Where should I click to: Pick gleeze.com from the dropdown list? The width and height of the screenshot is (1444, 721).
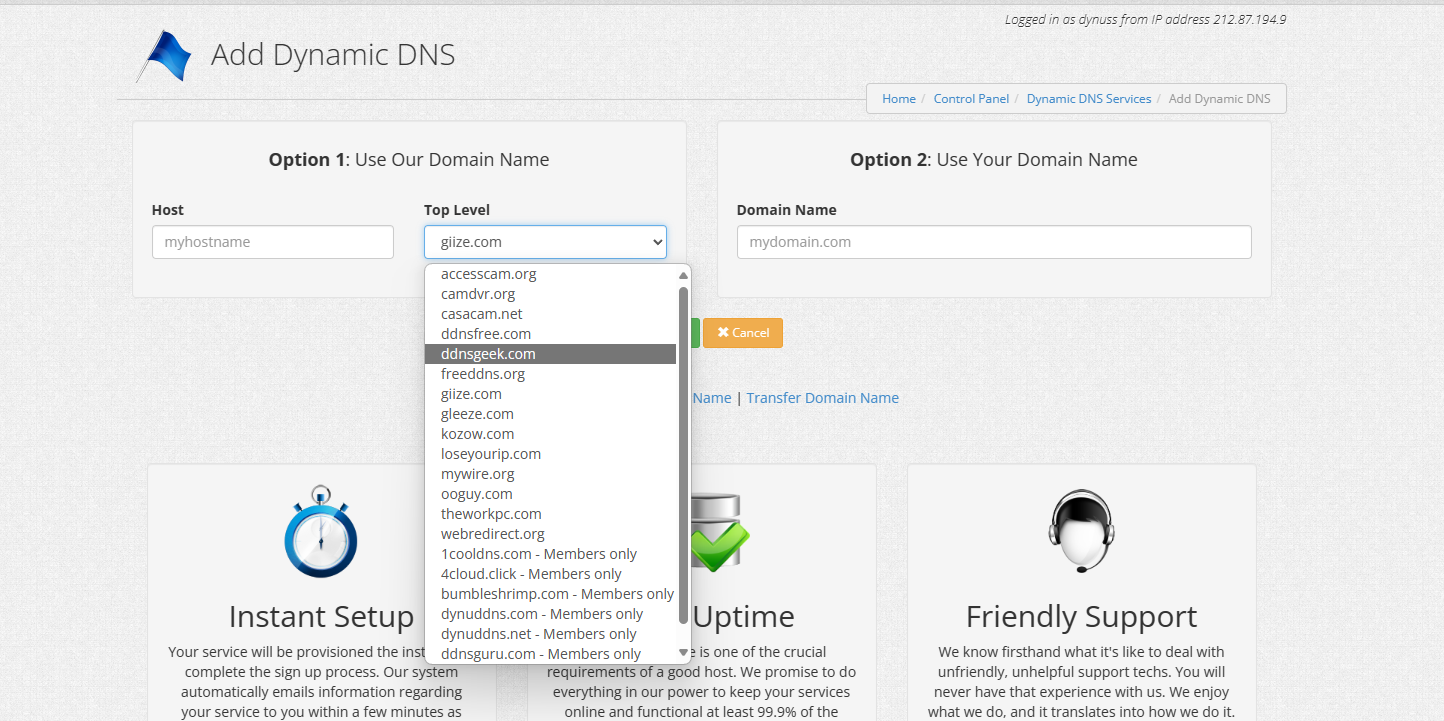(550, 414)
